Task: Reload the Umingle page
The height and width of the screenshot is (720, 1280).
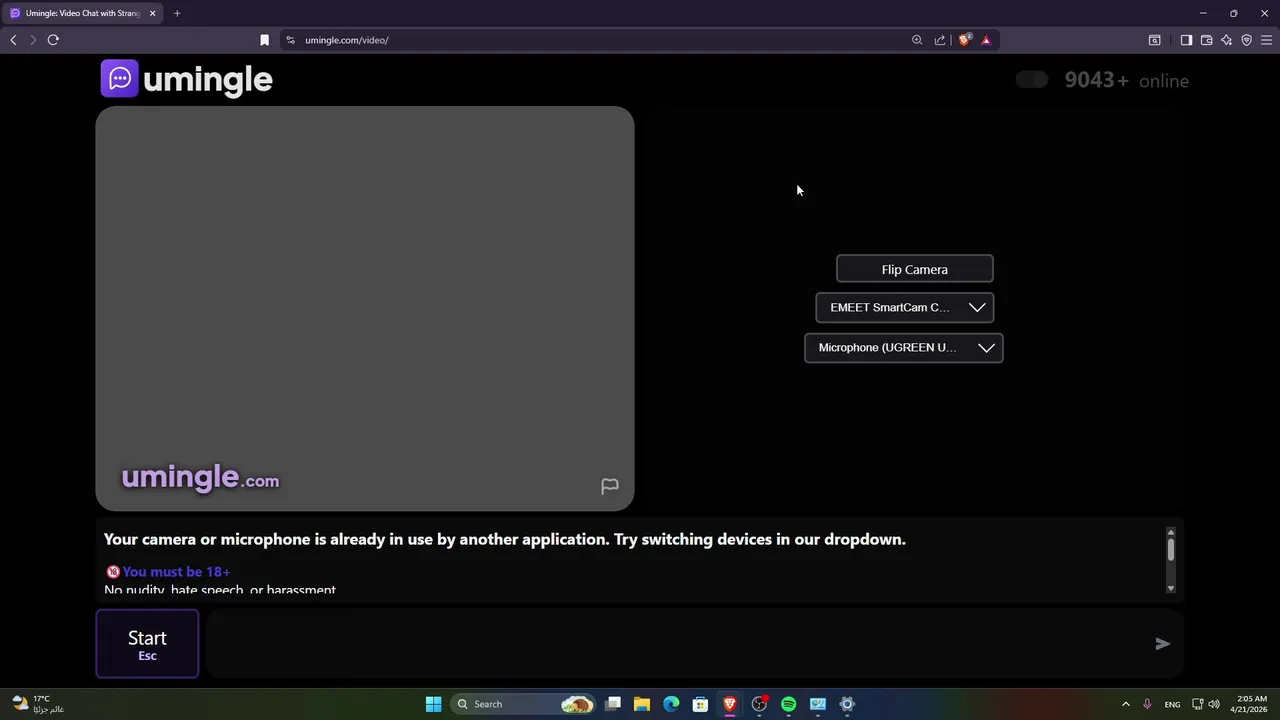Action: 53,40
